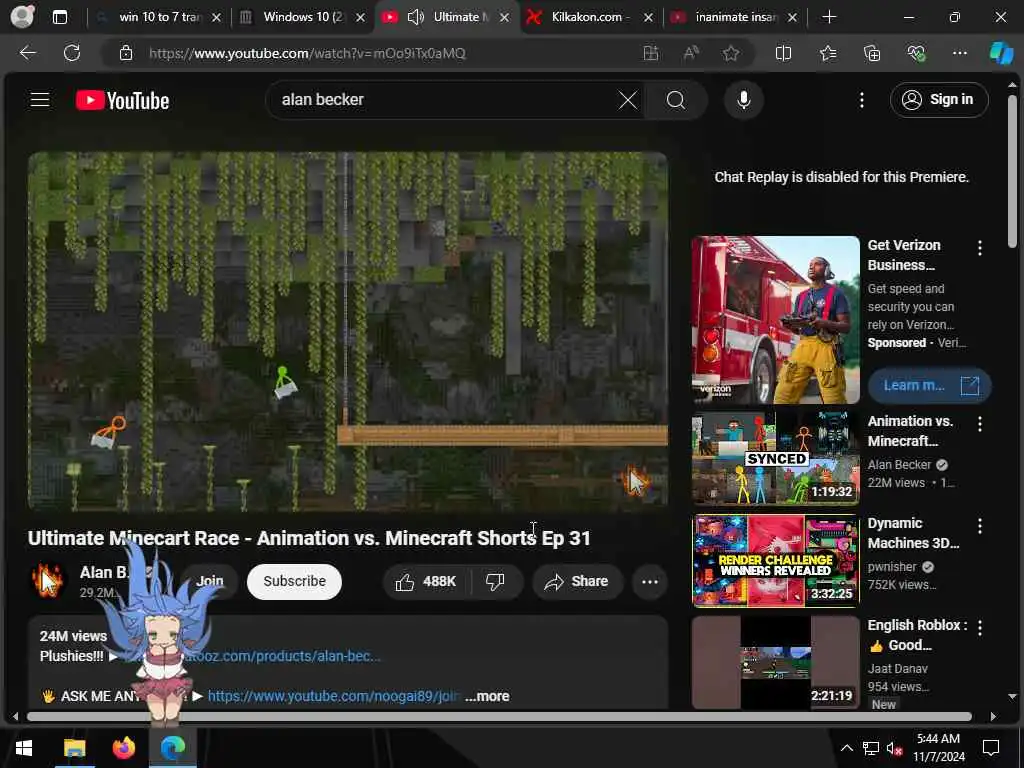Refresh the page in the browser
The width and height of the screenshot is (1024, 768).
72,53
